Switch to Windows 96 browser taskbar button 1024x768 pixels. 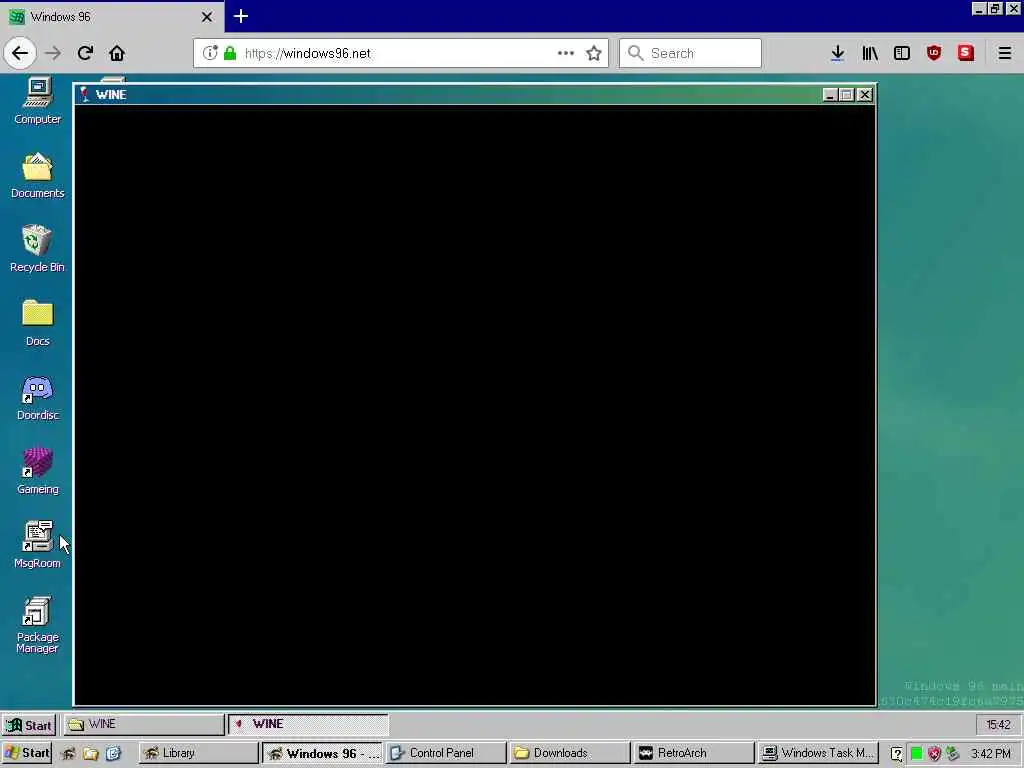(323, 753)
